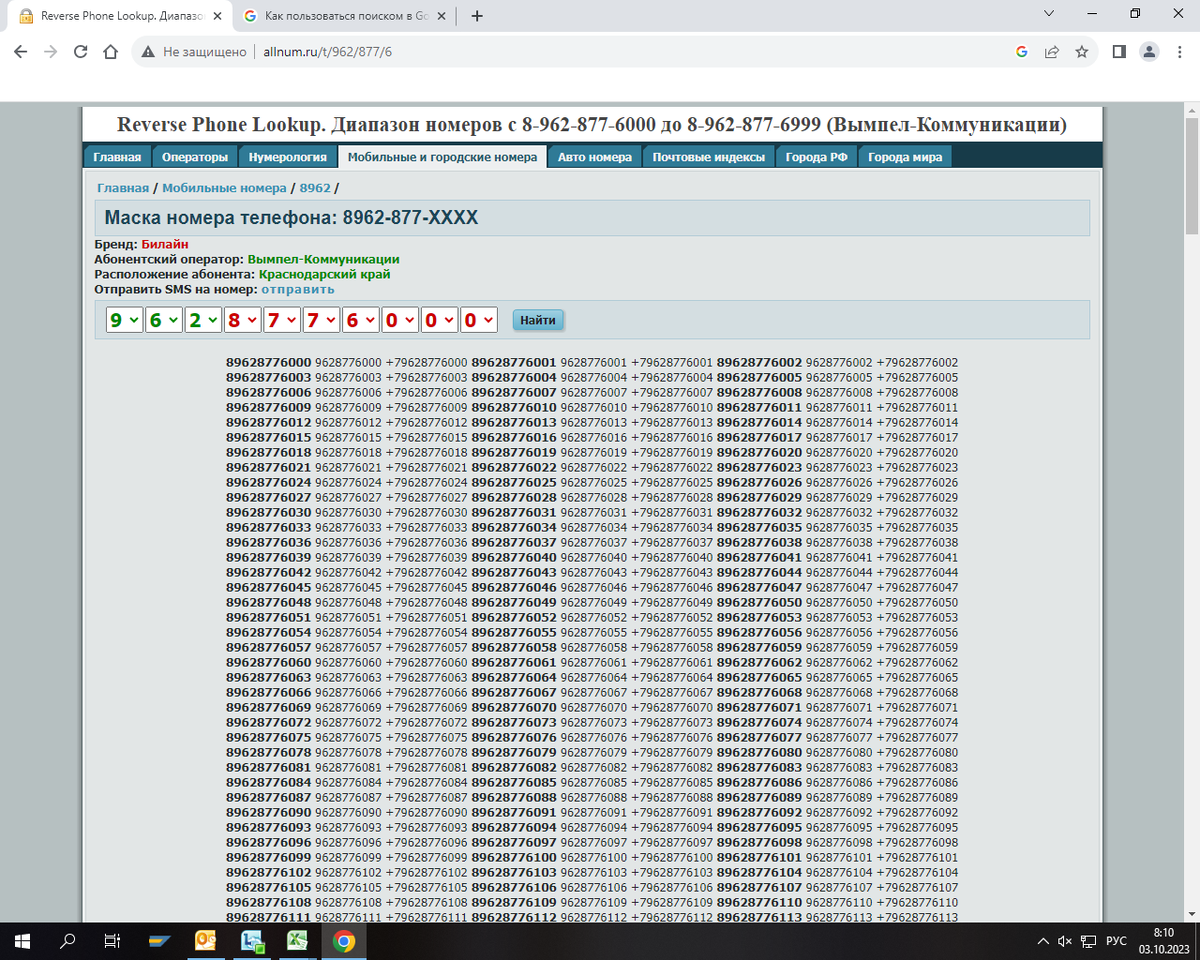Image resolution: width=1200 pixels, height=960 pixels.
Task: Show hidden tray icons chevron
Action: point(1044,941)
